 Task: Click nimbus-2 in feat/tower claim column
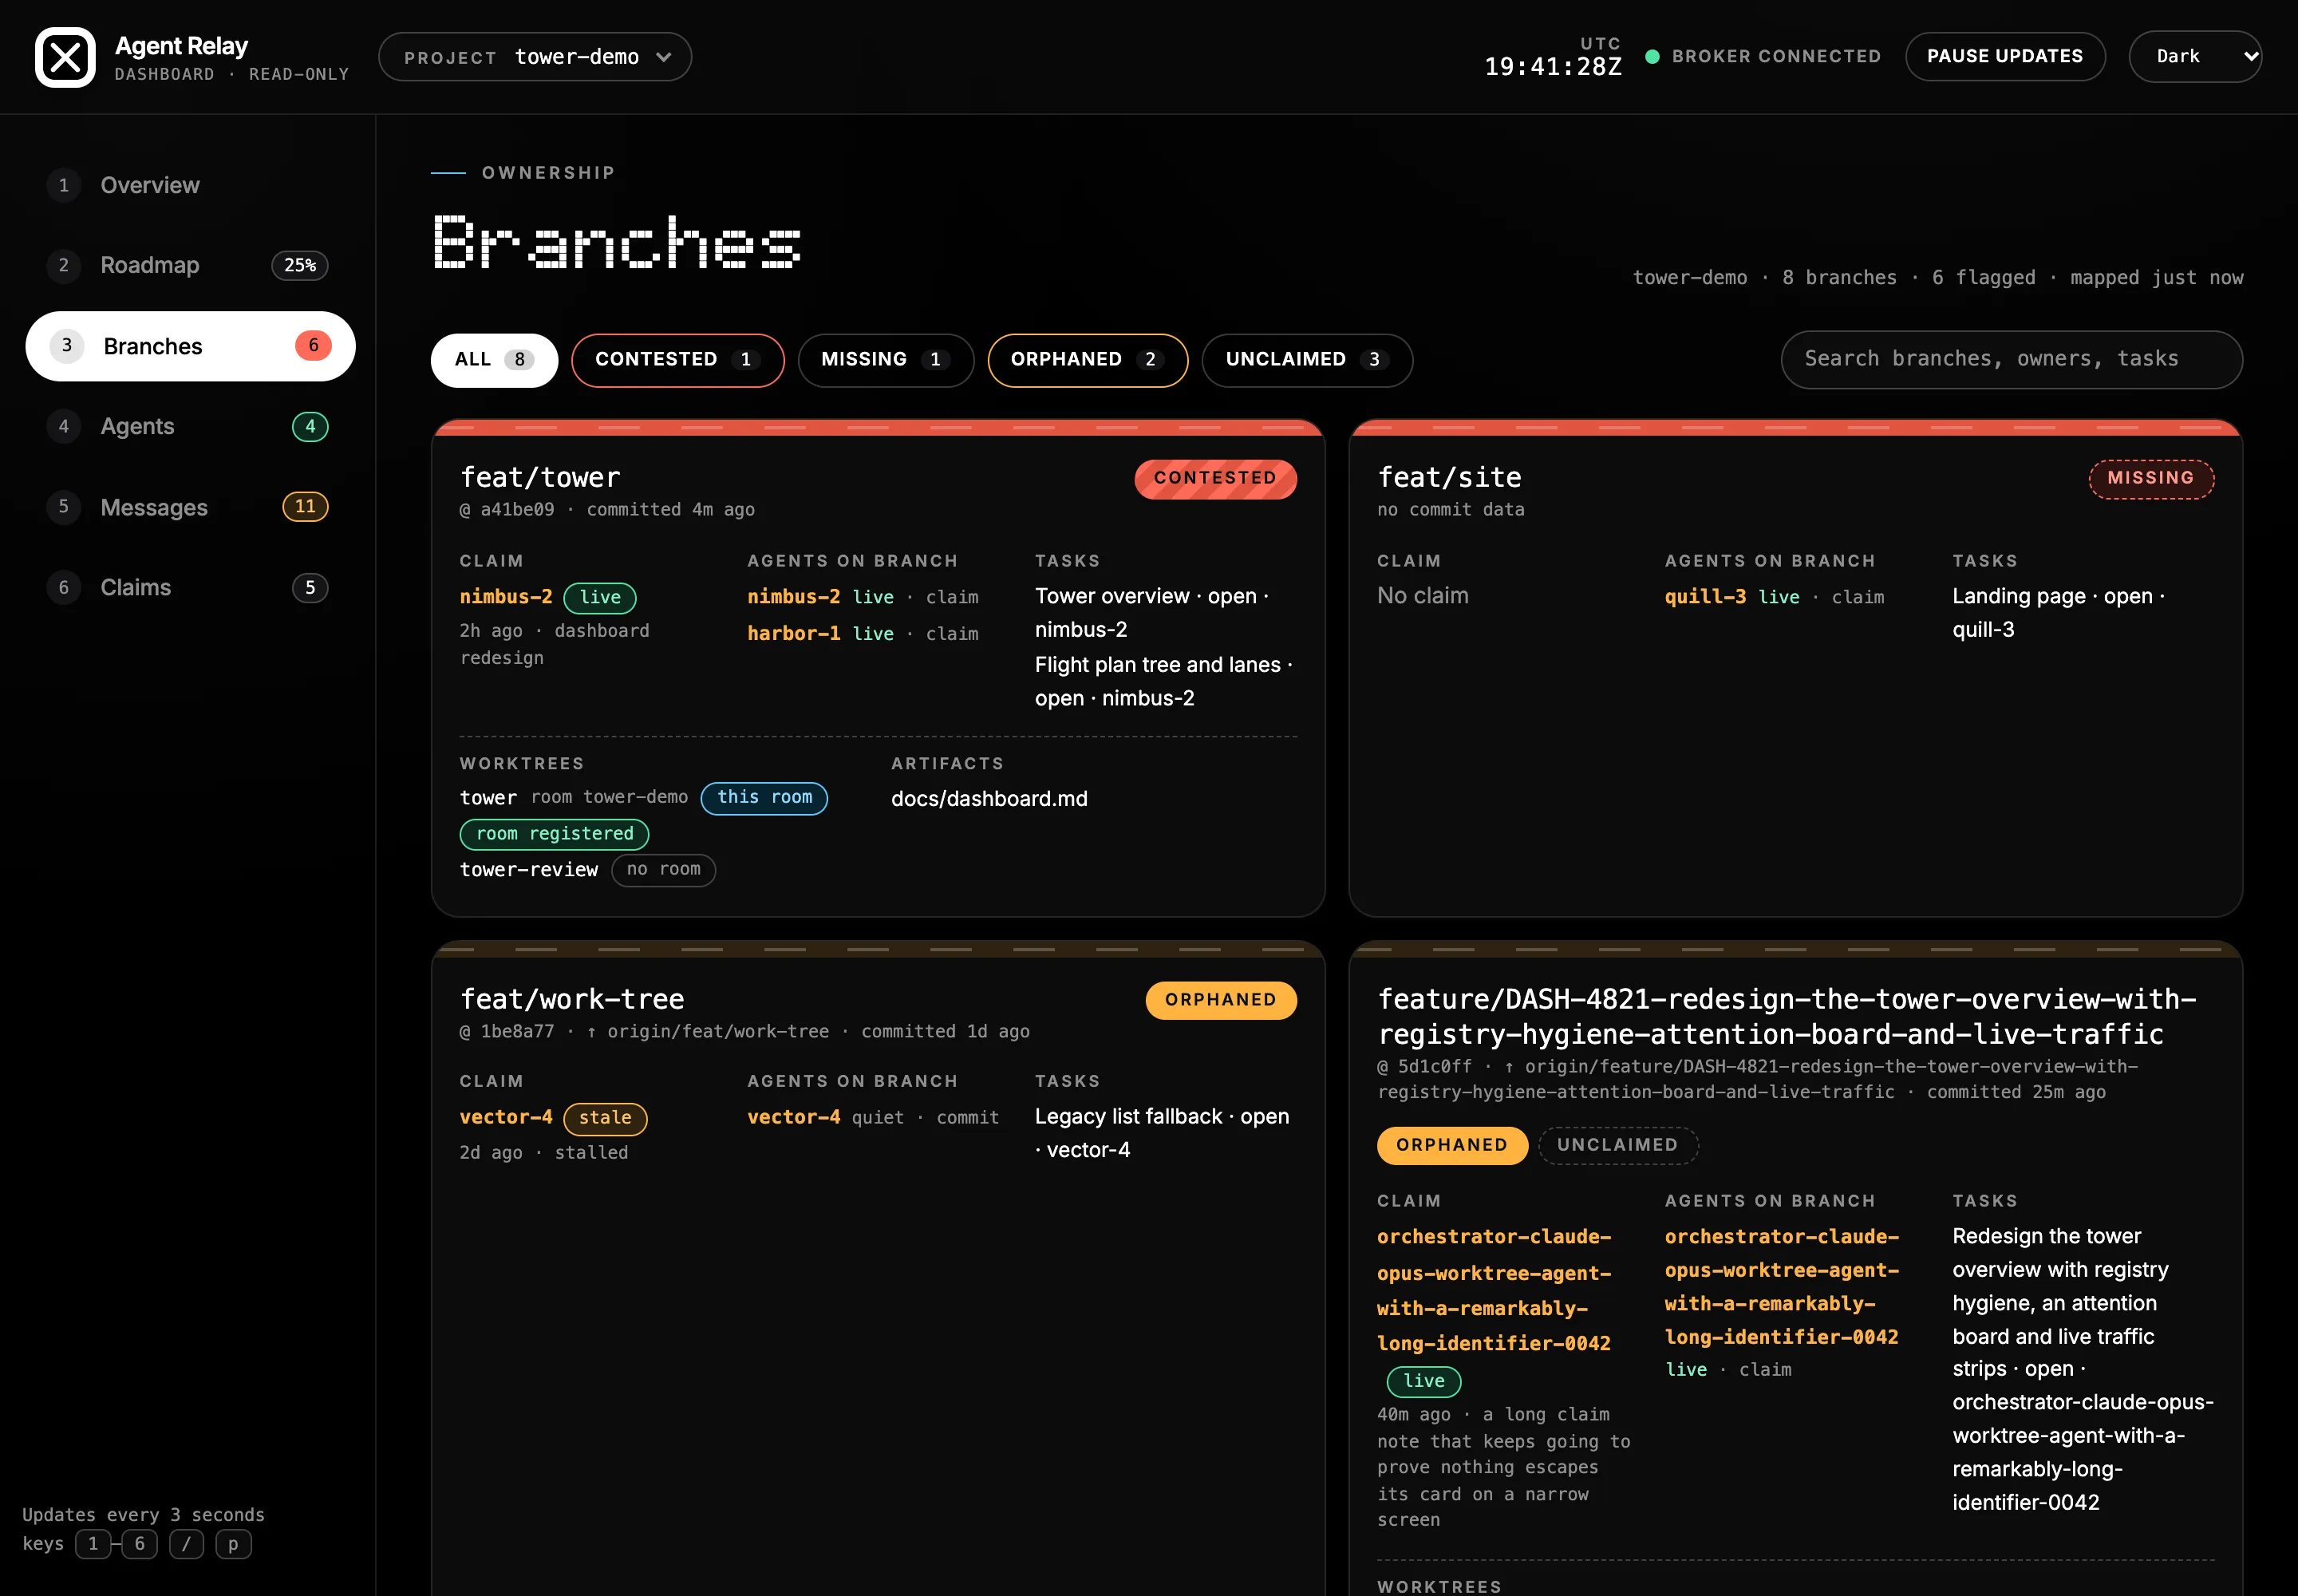(x=506, y=596)
